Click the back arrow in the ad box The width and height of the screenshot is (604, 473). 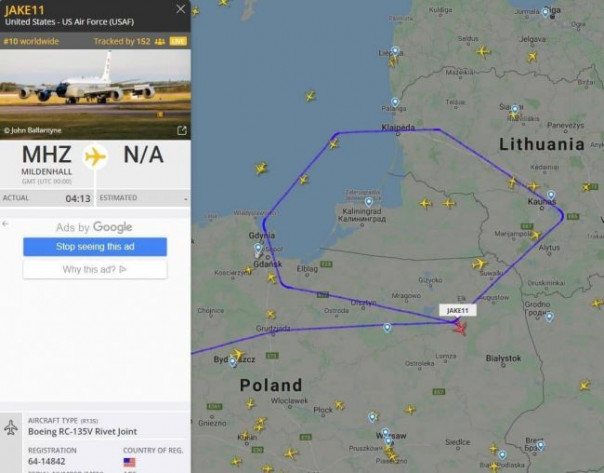pyautogui.click(x=5, y=224)
